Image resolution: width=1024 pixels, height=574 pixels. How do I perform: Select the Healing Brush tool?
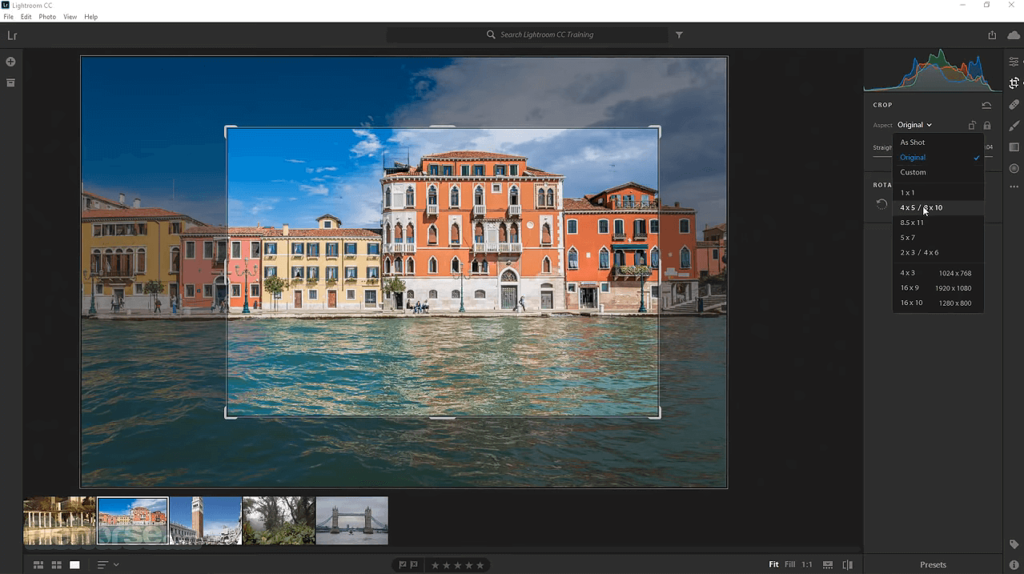click(x=1013, y=105)
